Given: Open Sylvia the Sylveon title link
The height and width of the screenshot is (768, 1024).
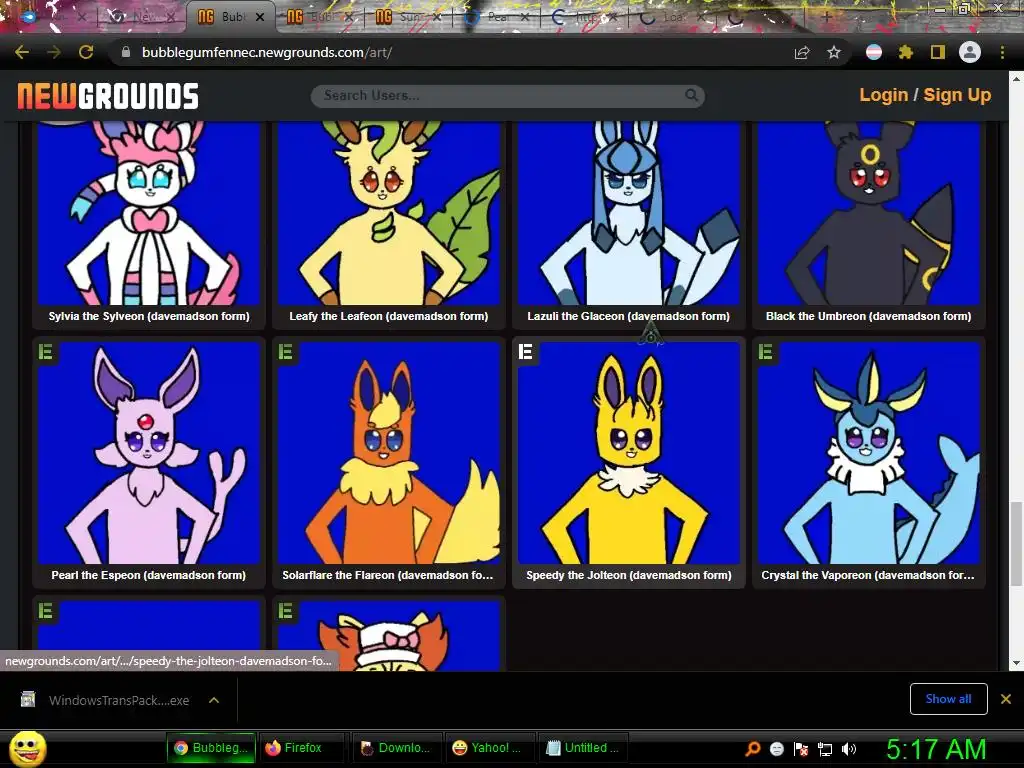Looking at the screenshot, I should point(149,316).
